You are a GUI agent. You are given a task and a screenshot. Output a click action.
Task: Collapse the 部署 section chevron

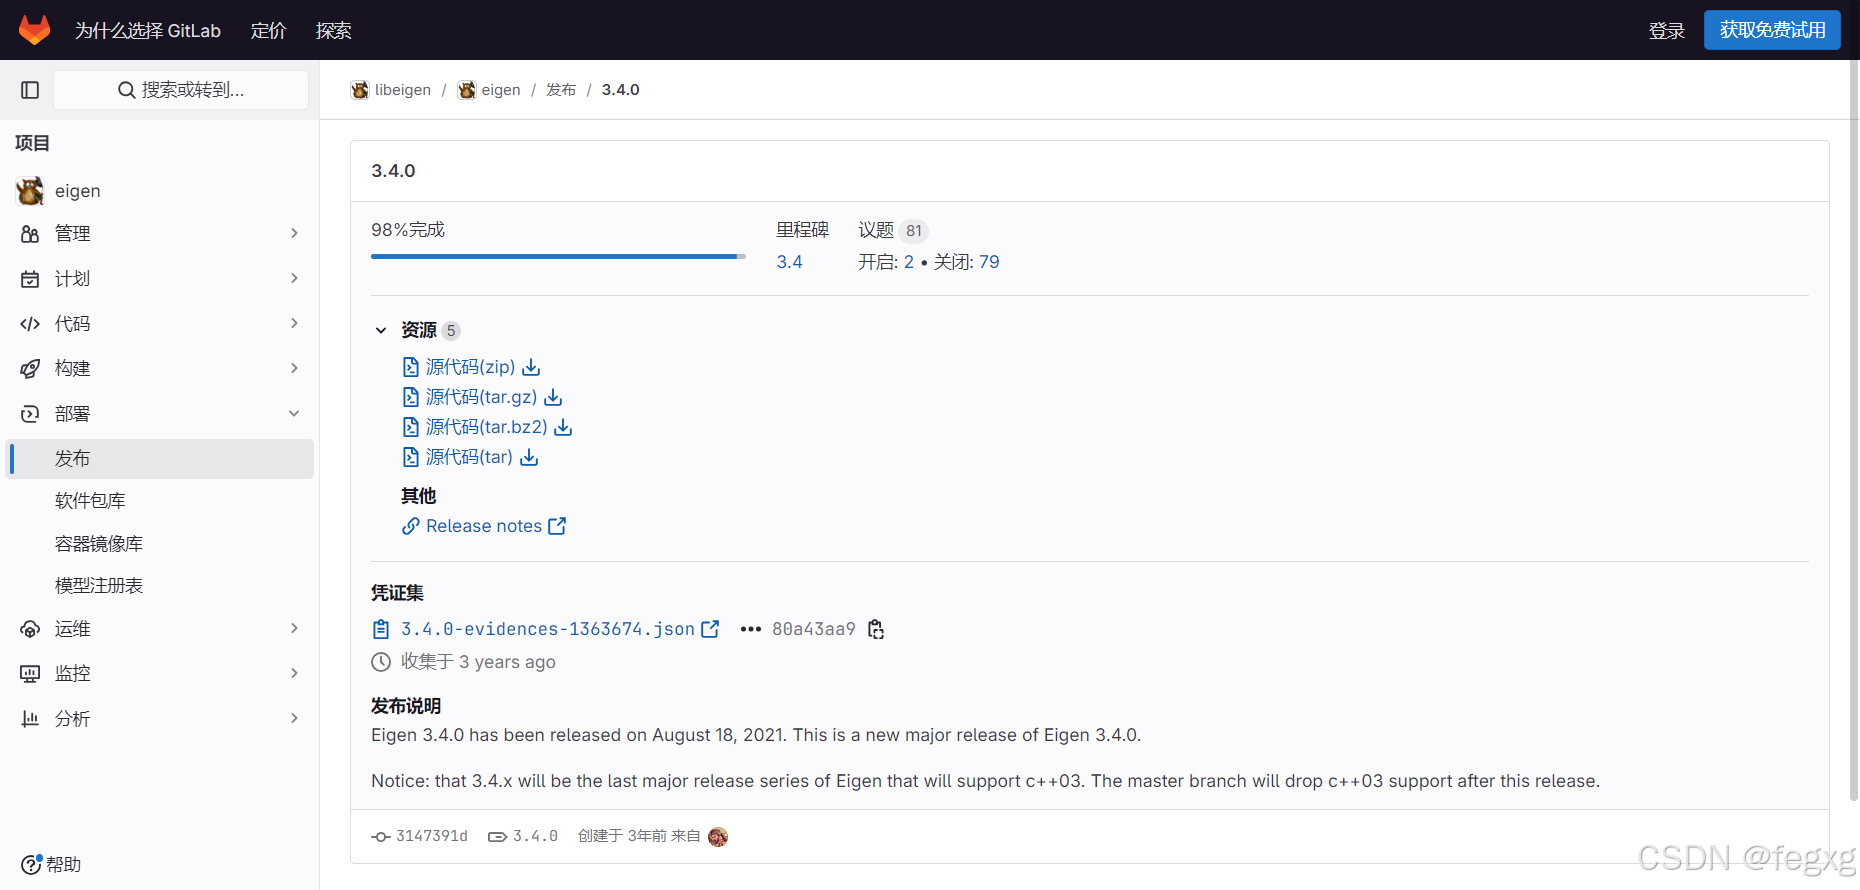(x=294, y=413)
